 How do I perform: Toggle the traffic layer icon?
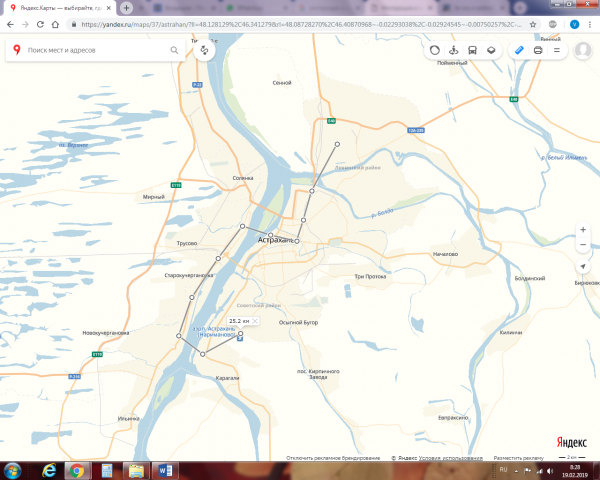click(x=435, y=49)
